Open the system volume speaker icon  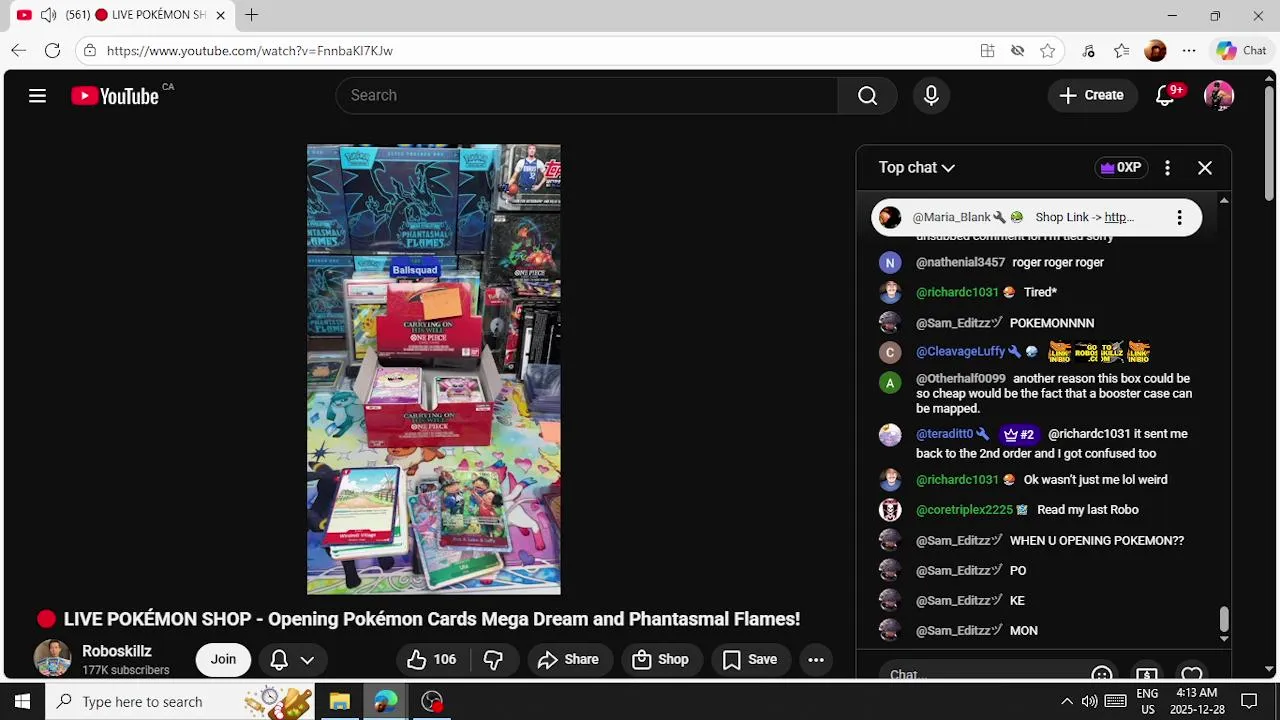[x=1089, y=701]
